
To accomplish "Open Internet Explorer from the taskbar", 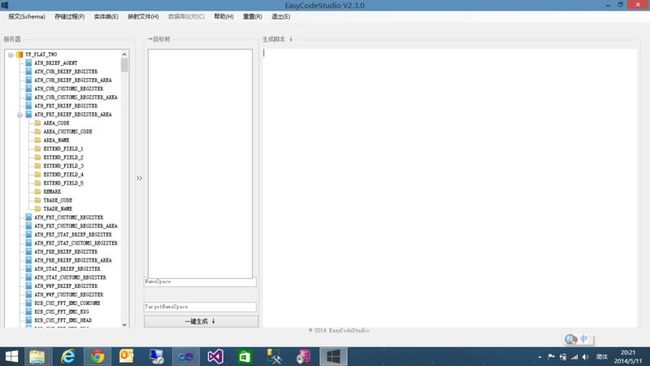I will click(68, 356).
